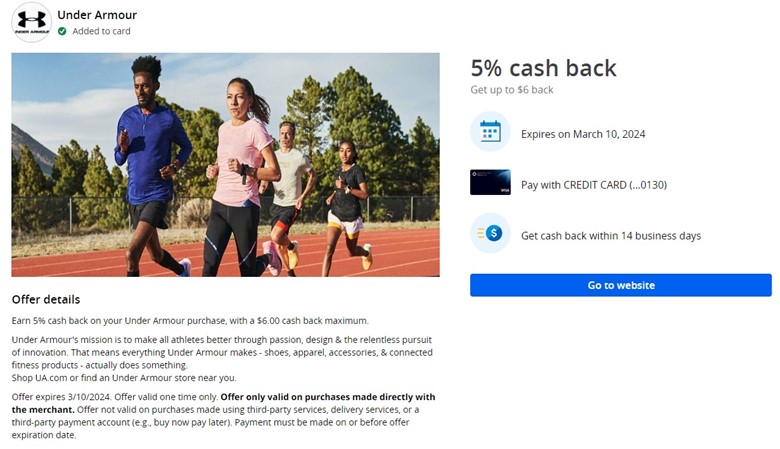Click the calendar expiration icon
Screen dimensions: 780x449
[490, 132]
